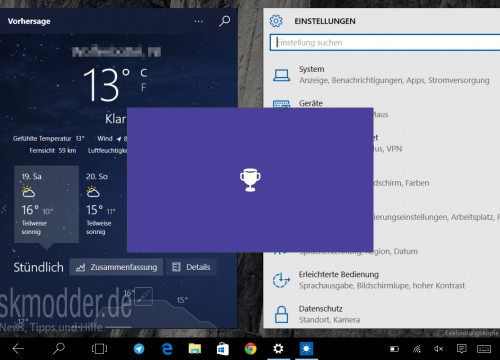Click the Stündlich heading
The image size is (500, 360).
pyautogui.click(x=38, y=267)
